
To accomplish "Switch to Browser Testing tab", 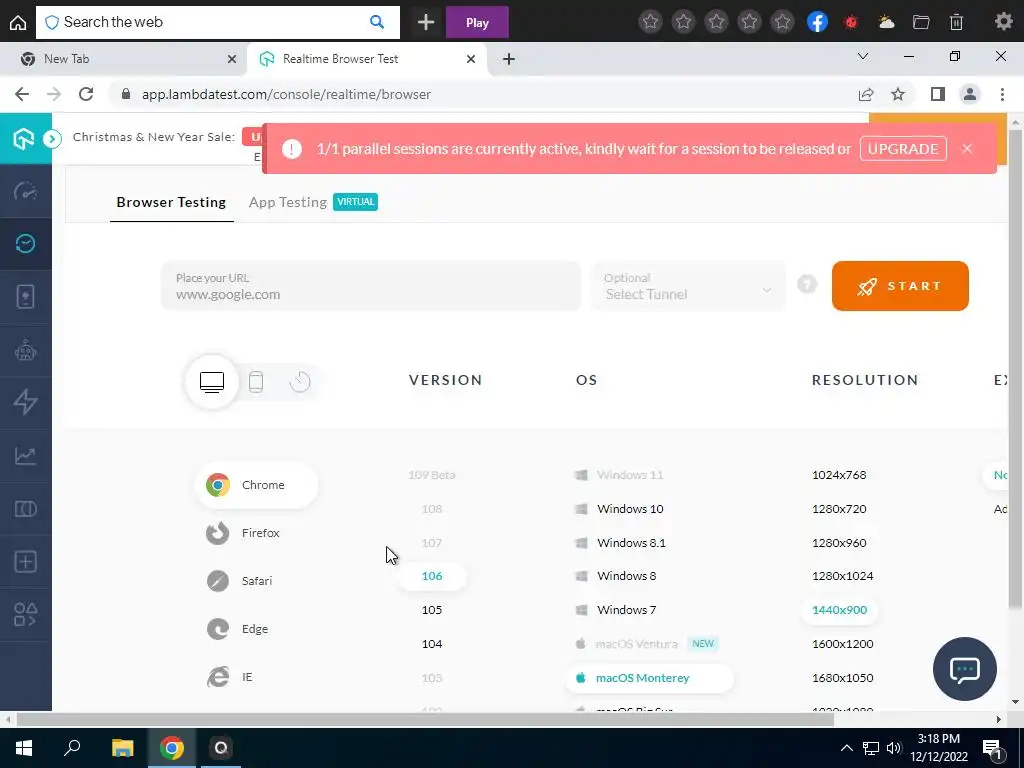I will [171, 202].
